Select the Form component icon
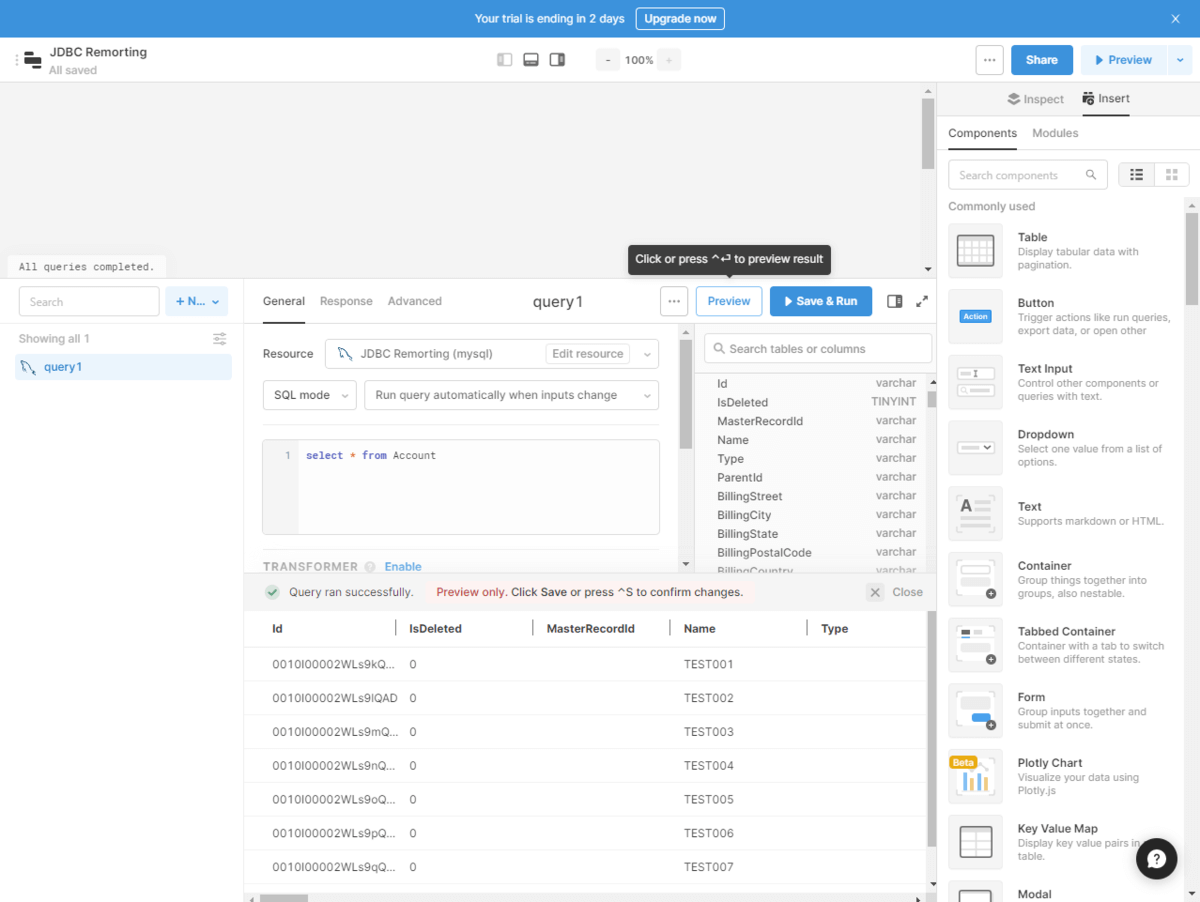Viewport: 1200px width, 902px height. (975, 710)
